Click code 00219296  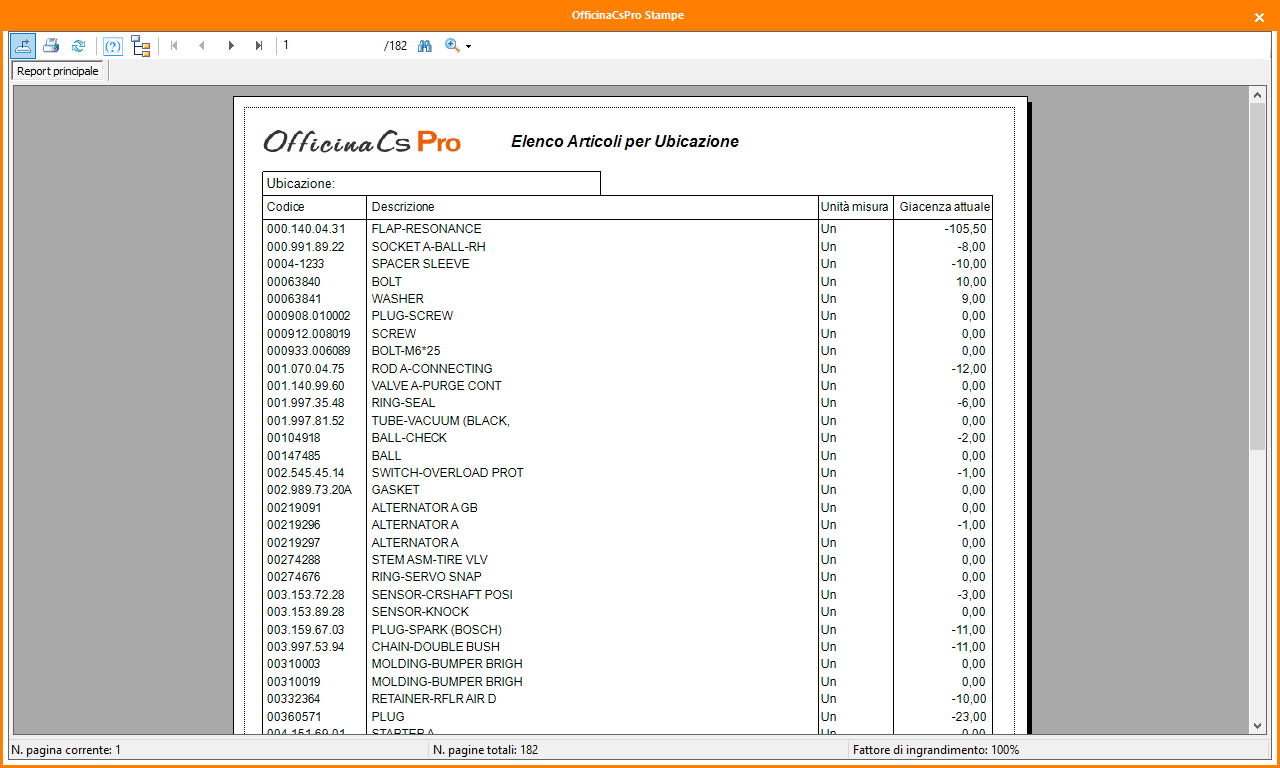coord(294,525)
